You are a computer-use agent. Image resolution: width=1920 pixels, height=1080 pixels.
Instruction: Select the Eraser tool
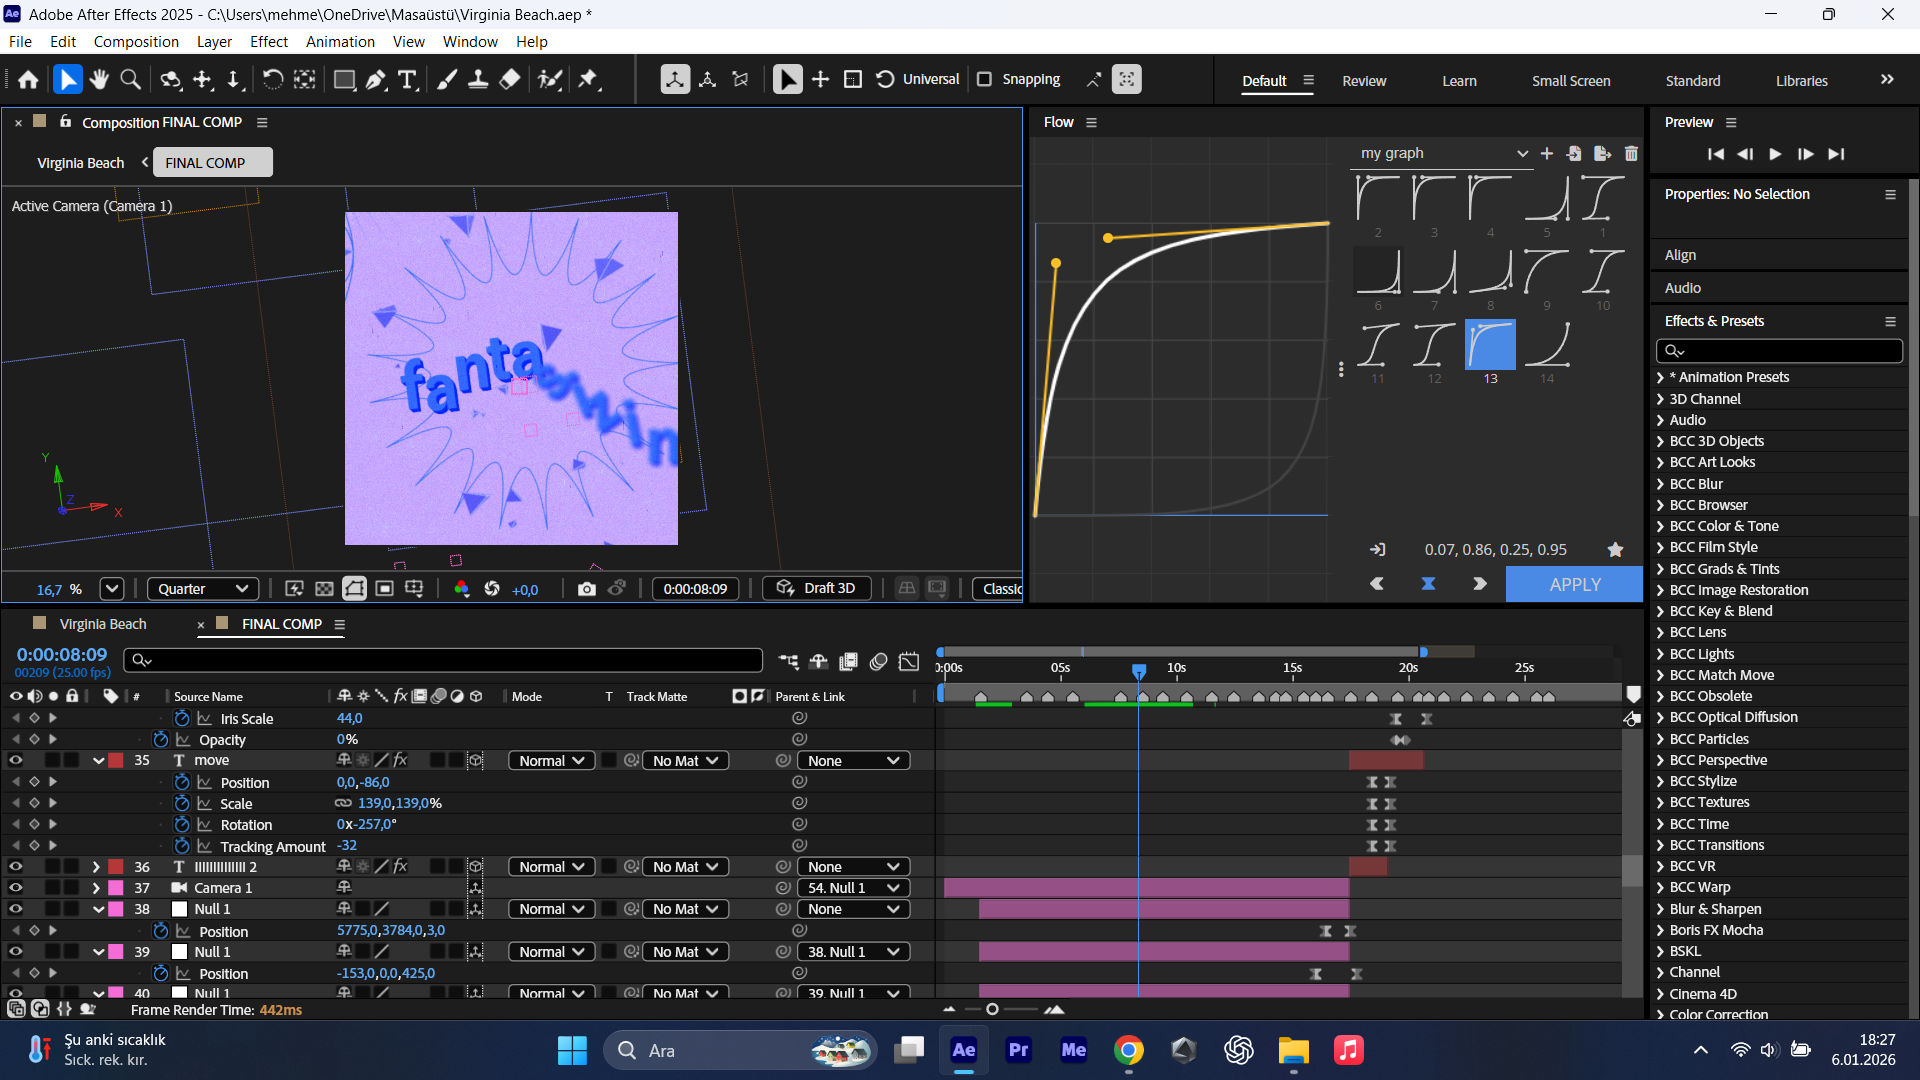(x=510, y=80)
